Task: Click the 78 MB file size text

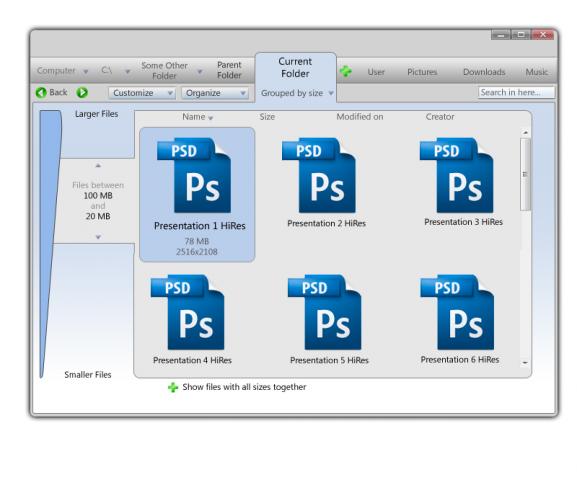Action: tap(197, 241)
